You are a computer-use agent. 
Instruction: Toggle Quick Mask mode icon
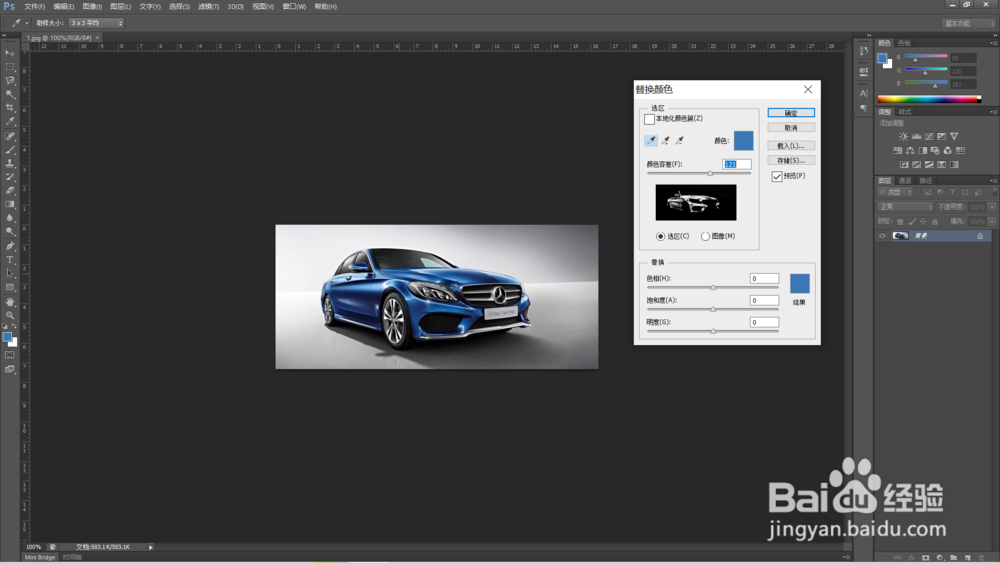[x=10, y=355]
